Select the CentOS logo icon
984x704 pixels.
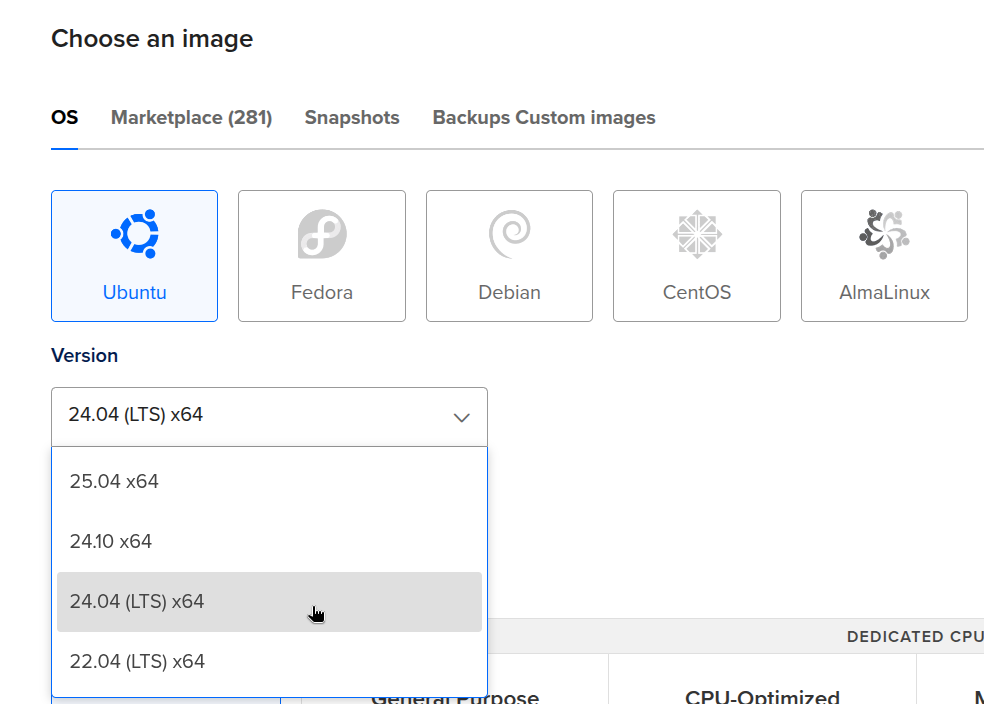pyautogui.click(x=697, y=234)
